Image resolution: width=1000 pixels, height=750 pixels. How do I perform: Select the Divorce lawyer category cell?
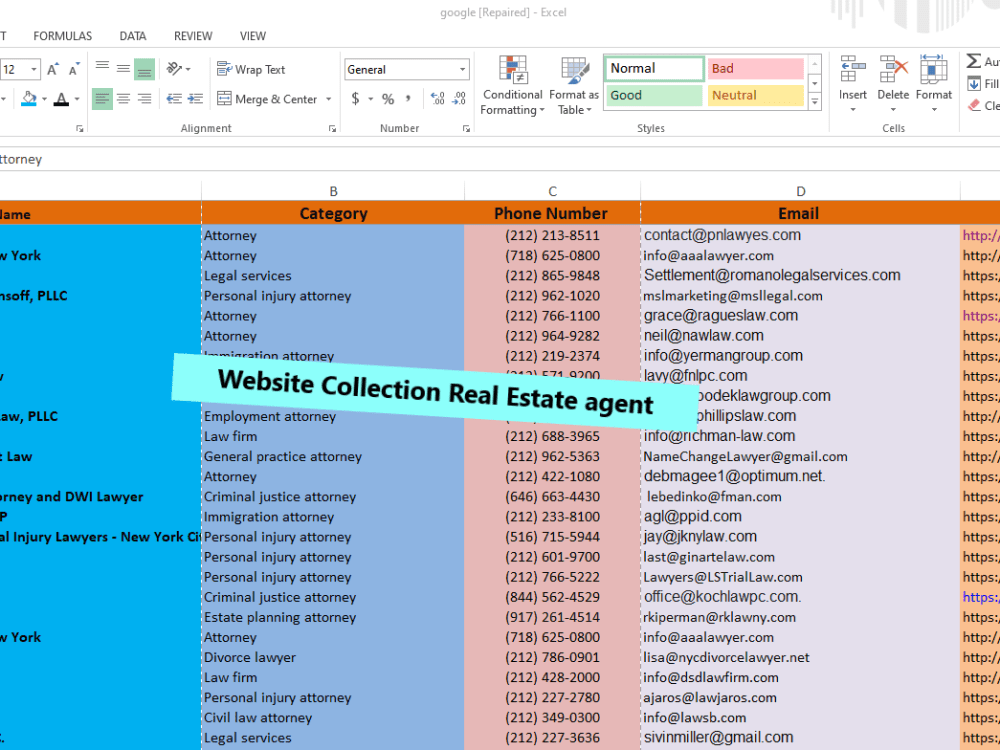[x=333, y=658]
